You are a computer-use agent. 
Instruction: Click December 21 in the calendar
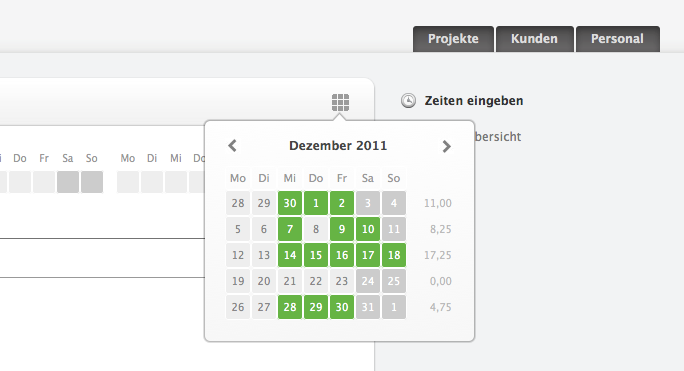pos(290,281)
